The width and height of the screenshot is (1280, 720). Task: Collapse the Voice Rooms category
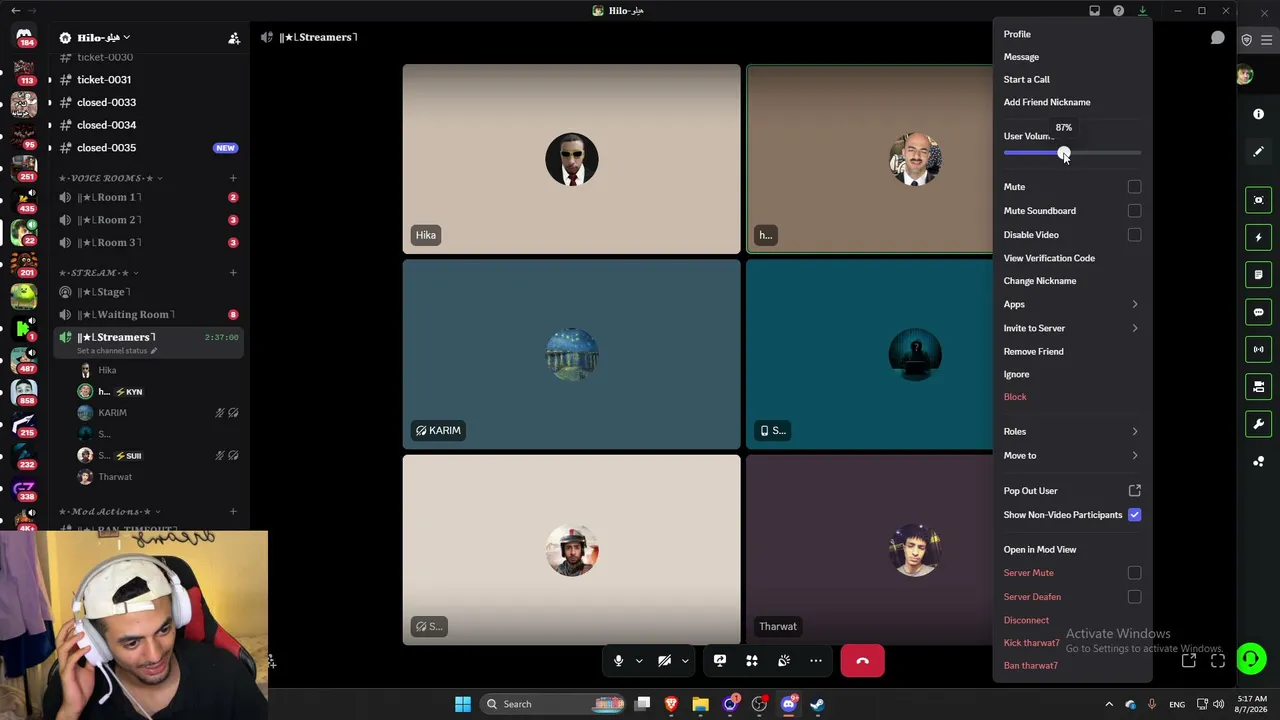click(x=111, y=178)
